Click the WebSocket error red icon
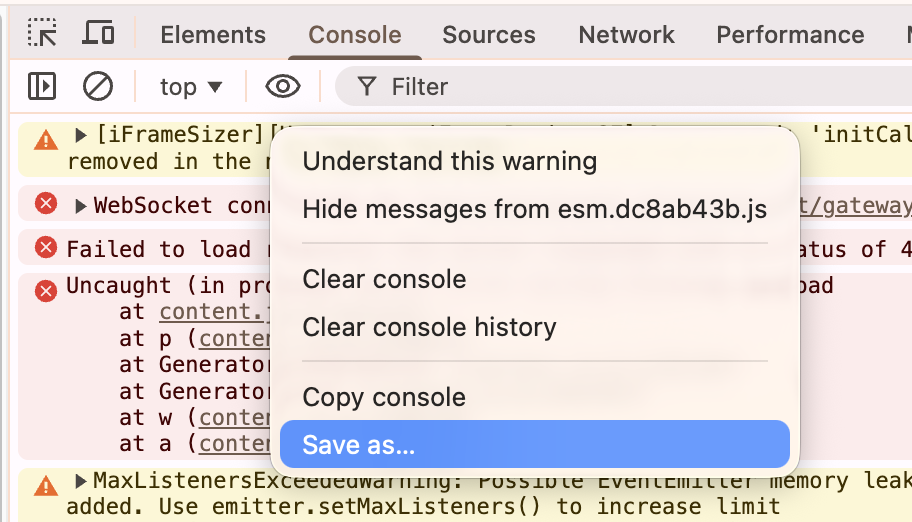 [46, 204]
